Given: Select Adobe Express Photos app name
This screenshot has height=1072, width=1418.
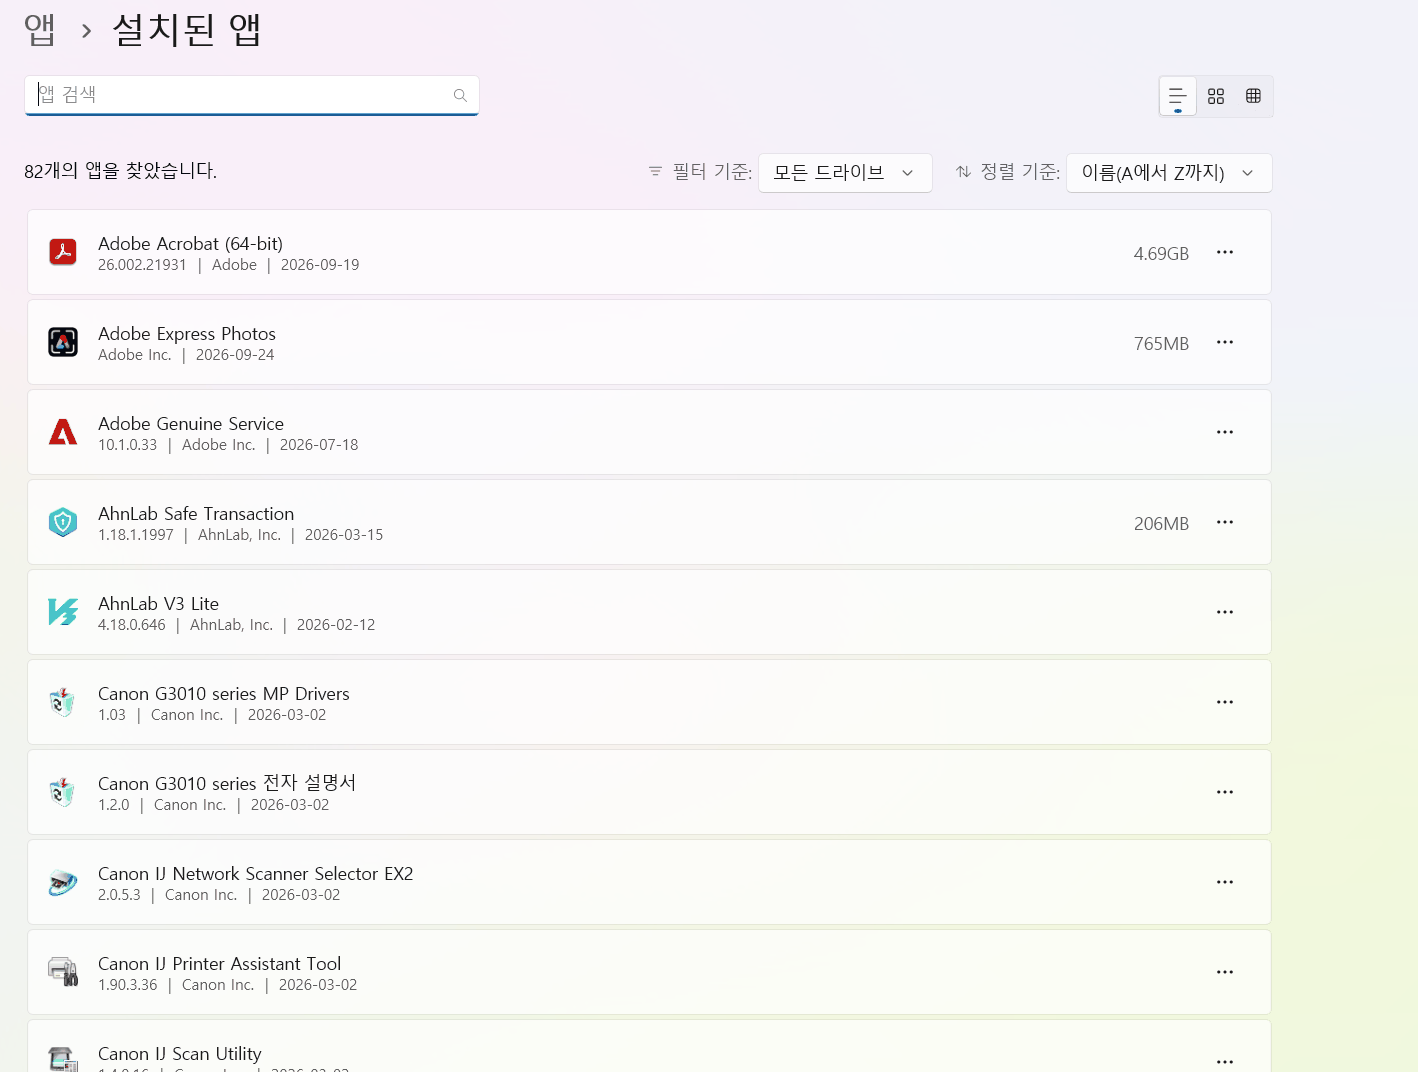Looking at the screenshot, I should (187, 333).
